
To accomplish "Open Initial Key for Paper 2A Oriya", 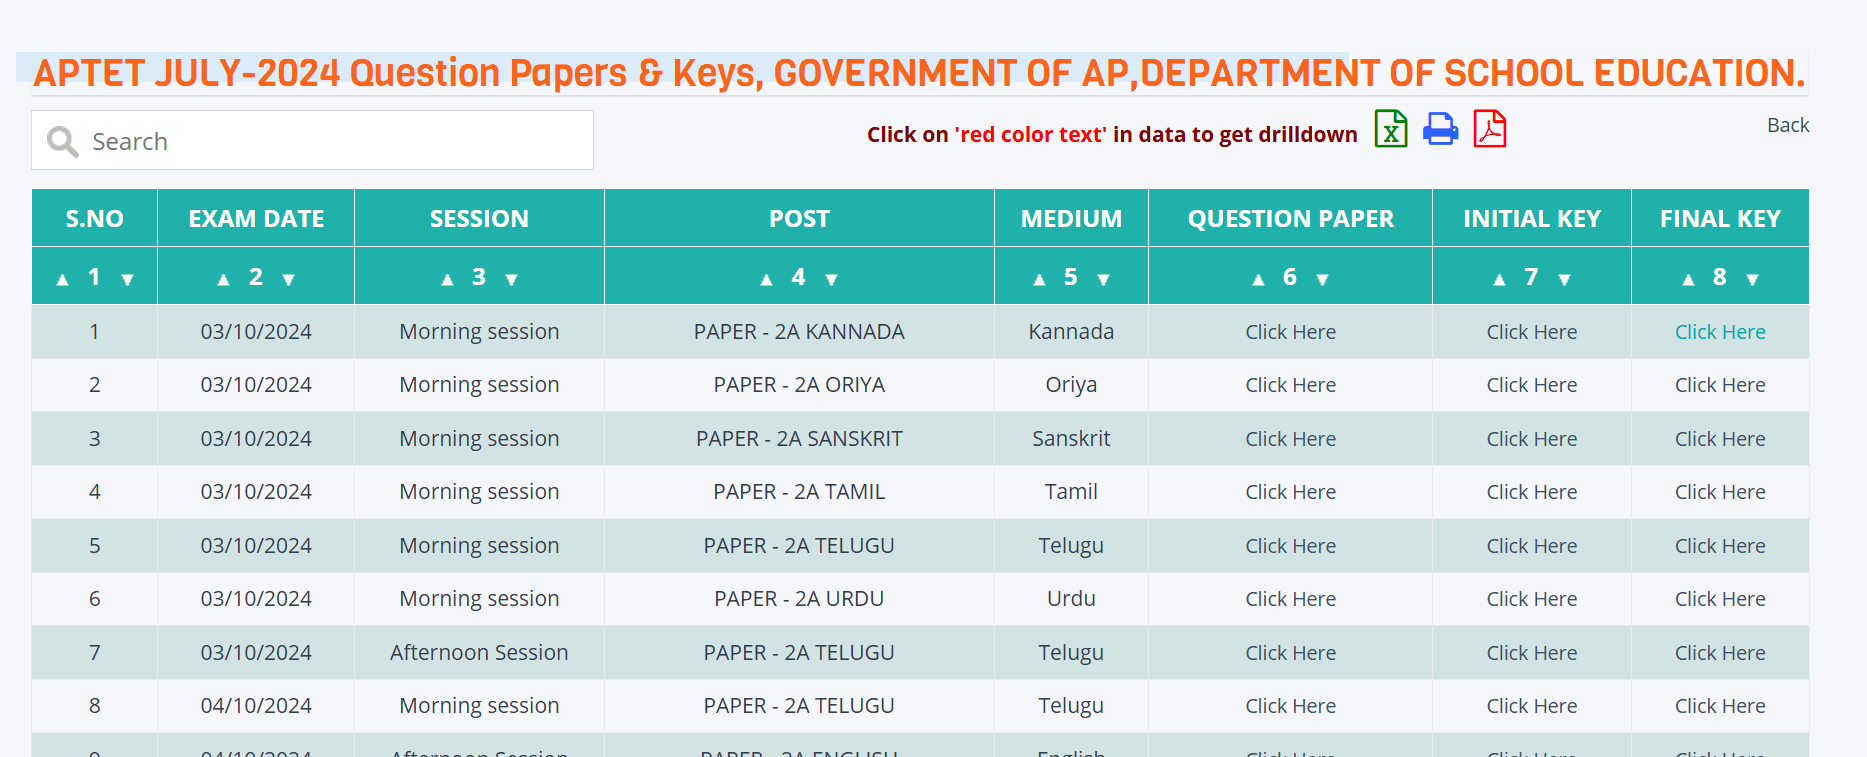I will tap(1531, 385).
